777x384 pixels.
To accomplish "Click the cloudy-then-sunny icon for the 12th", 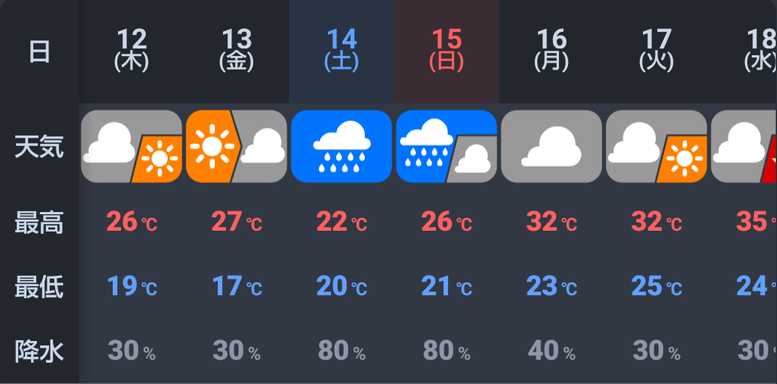I will [131, 146].
